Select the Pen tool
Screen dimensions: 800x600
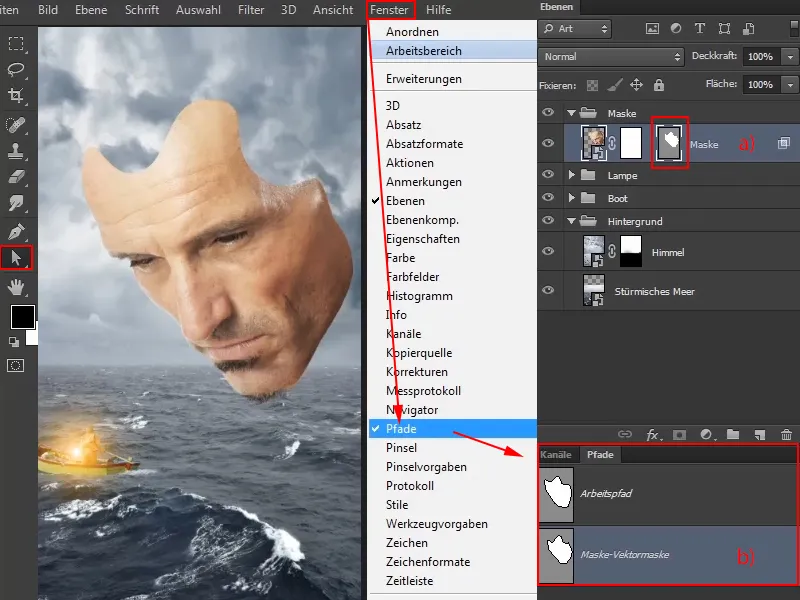tap(16, 232)
